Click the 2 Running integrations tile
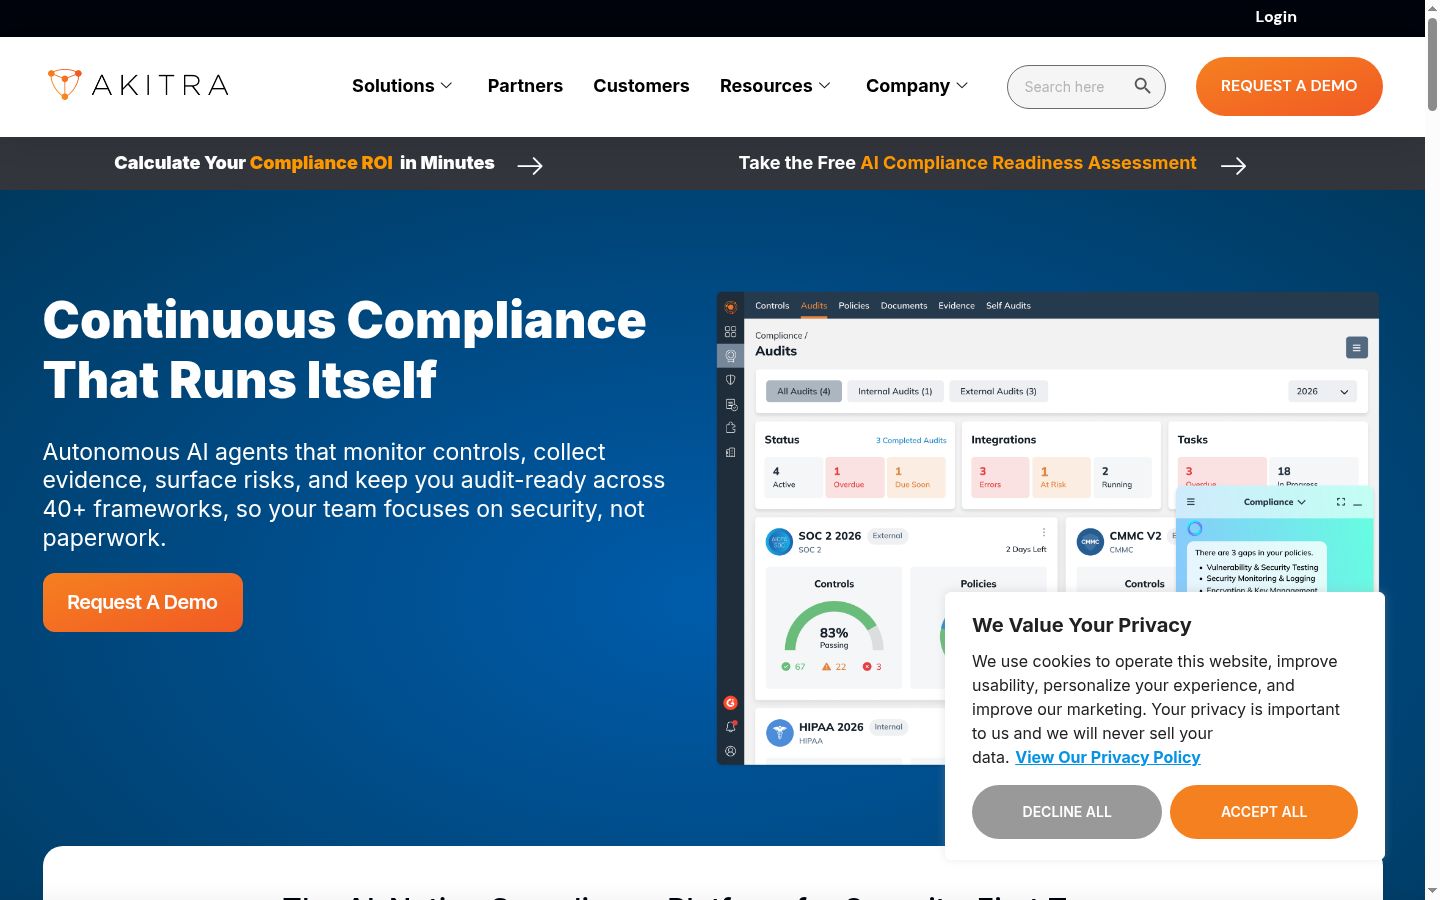This screenshot has width=1440, height=900. (x=1123, y=477)
